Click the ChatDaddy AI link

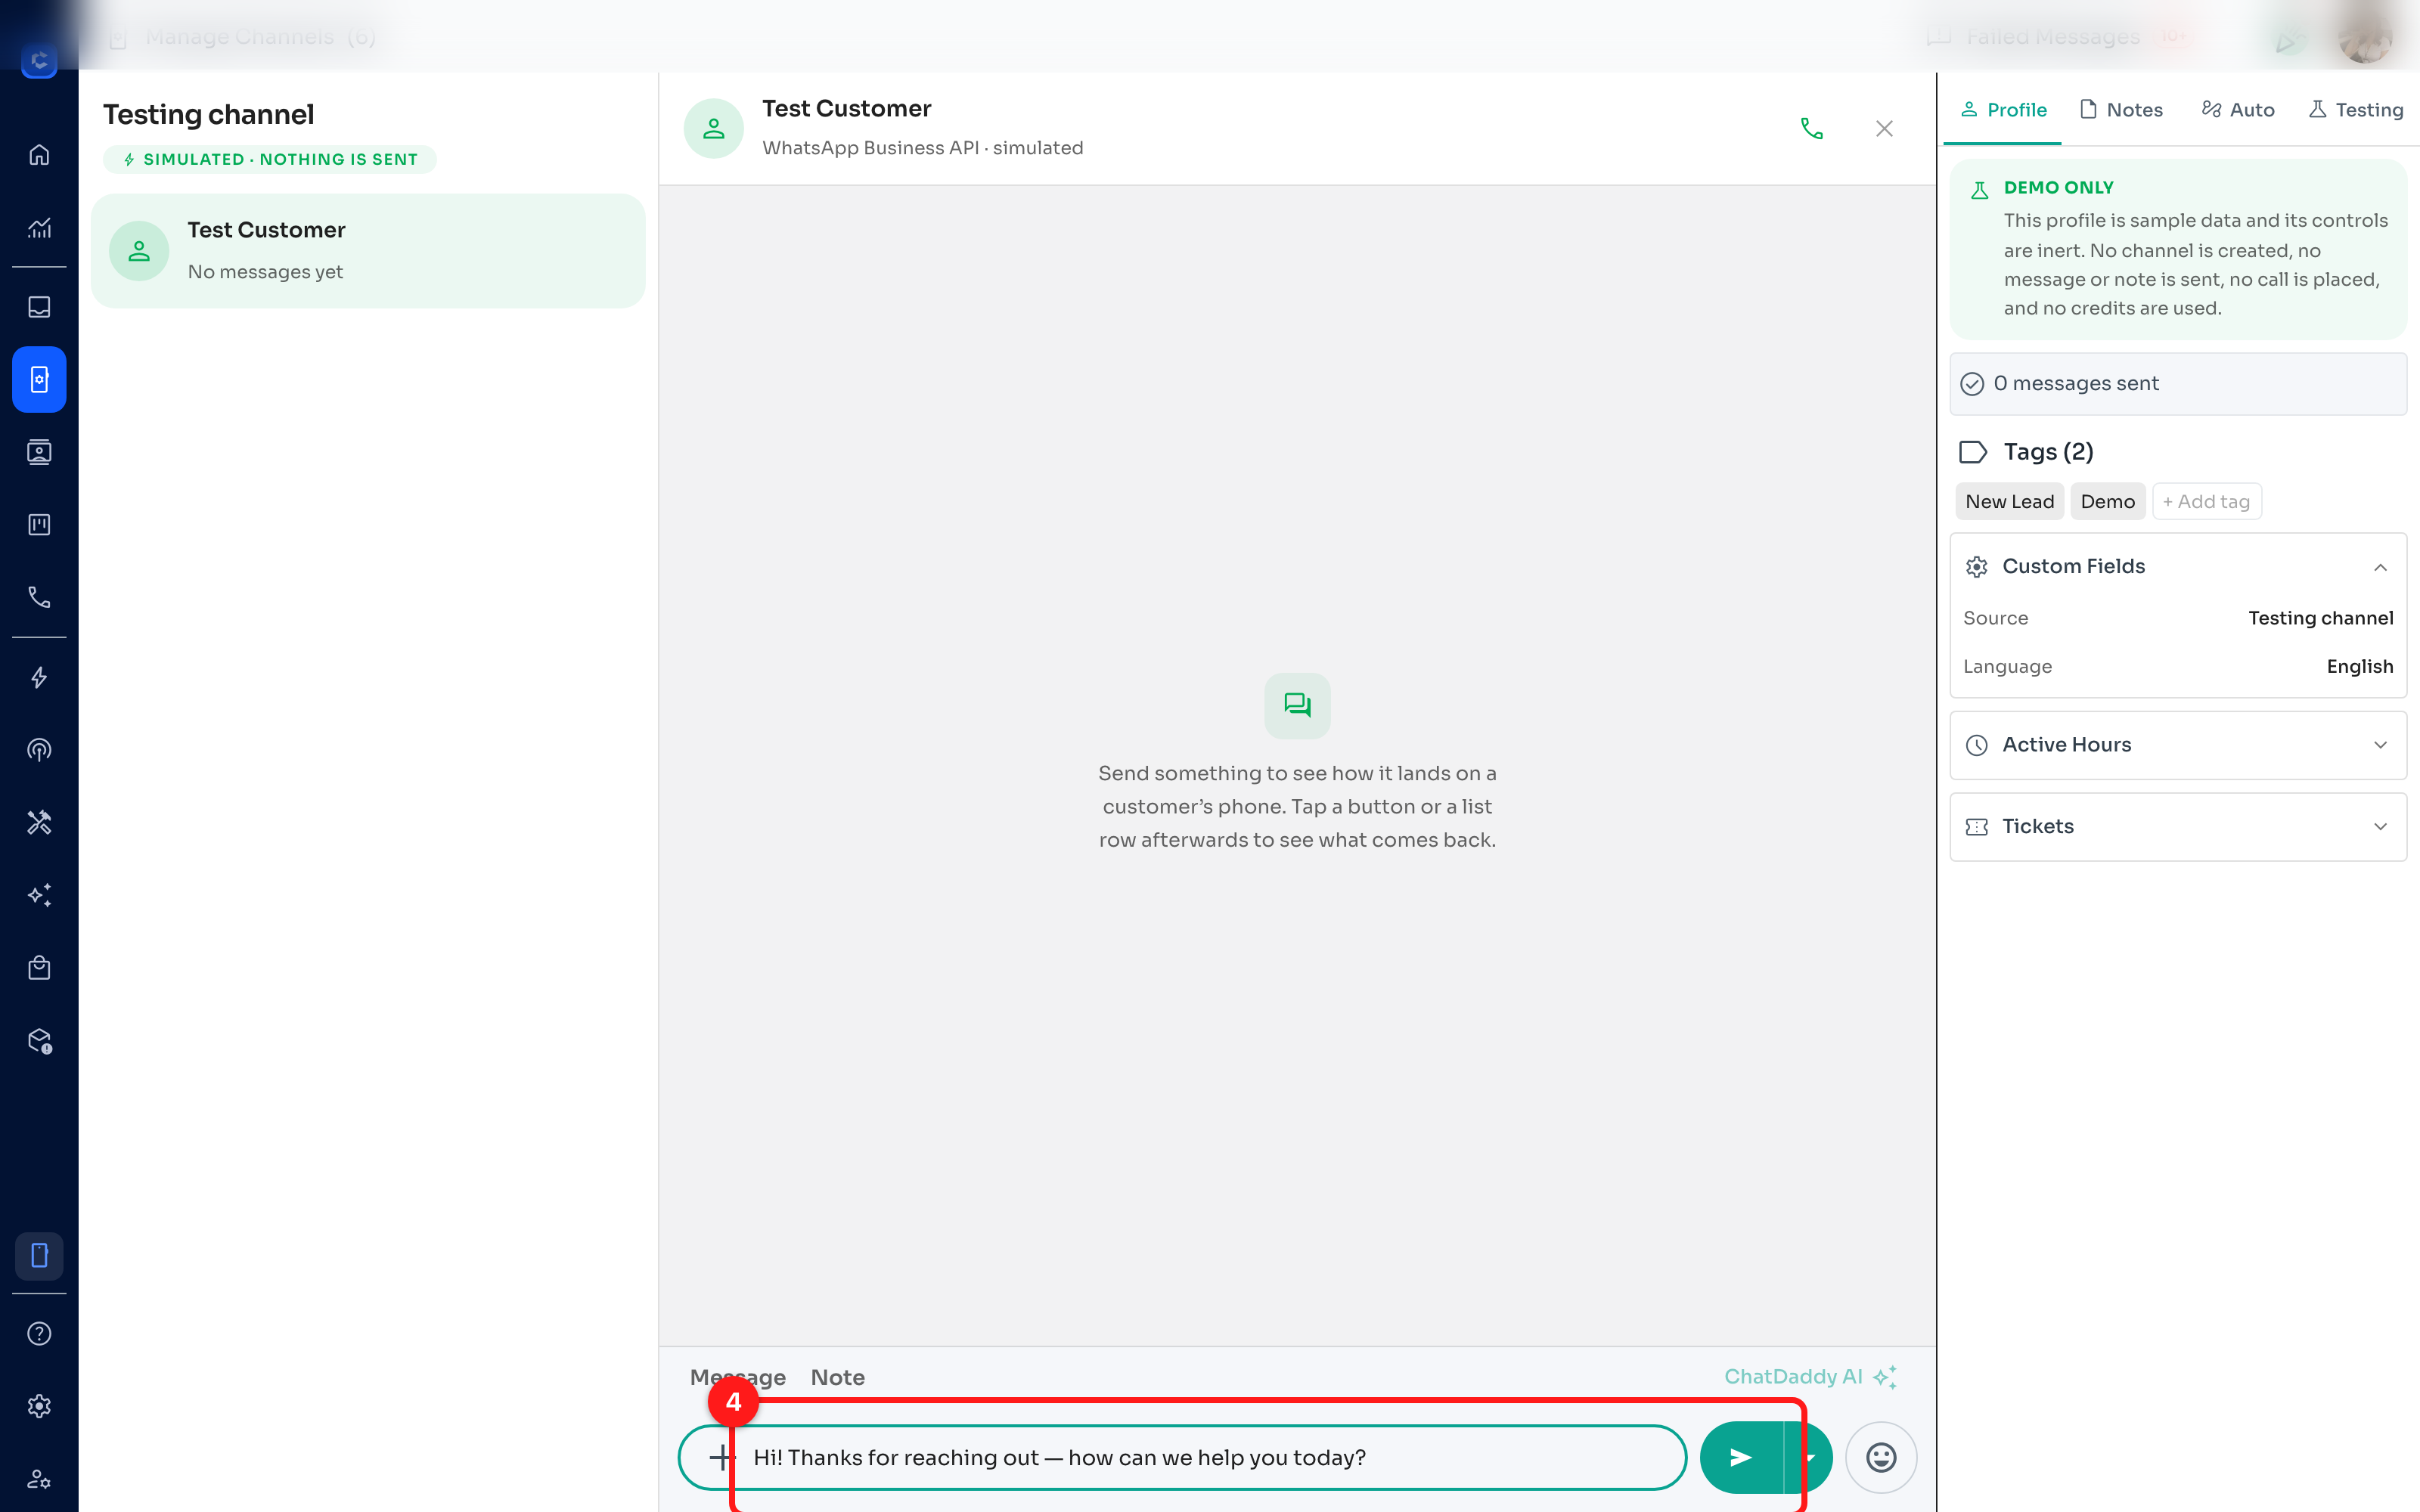(x=1810, y=1377)
